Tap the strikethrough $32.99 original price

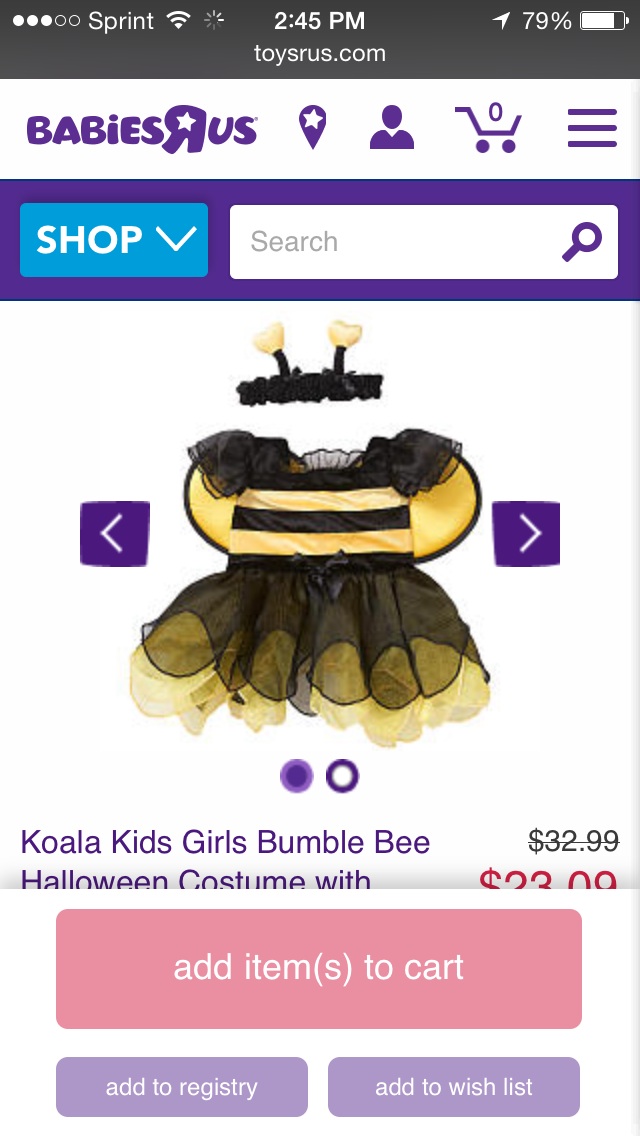573,841
